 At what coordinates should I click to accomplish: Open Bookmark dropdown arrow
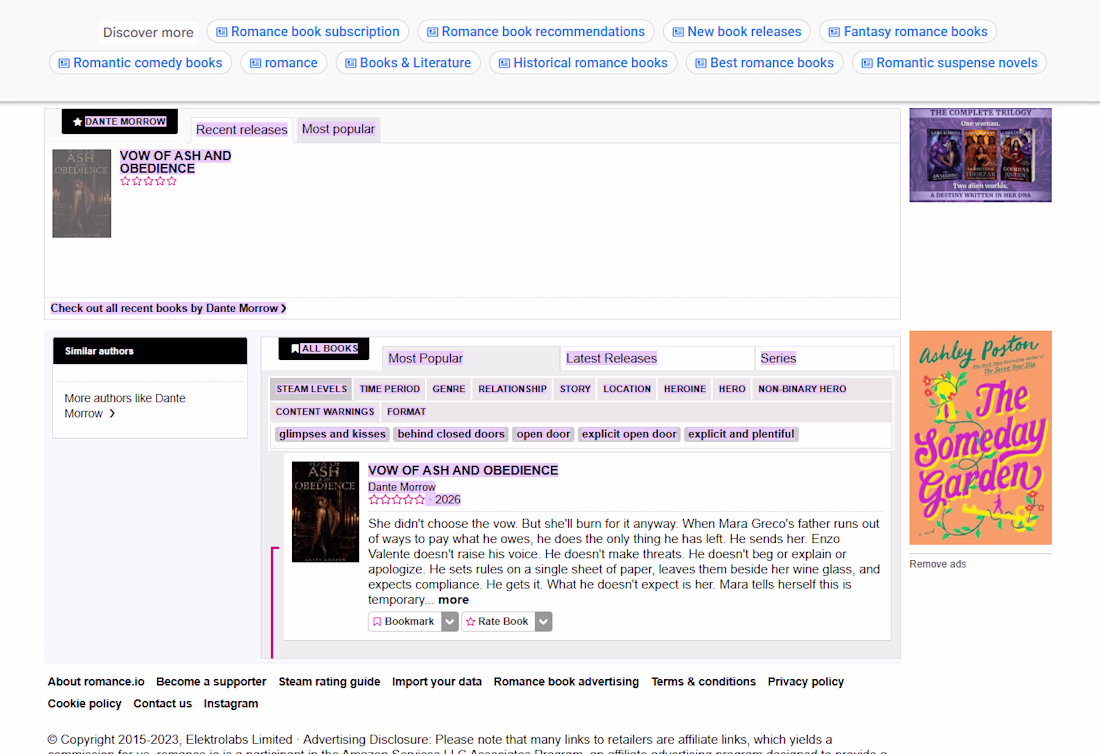450,621
